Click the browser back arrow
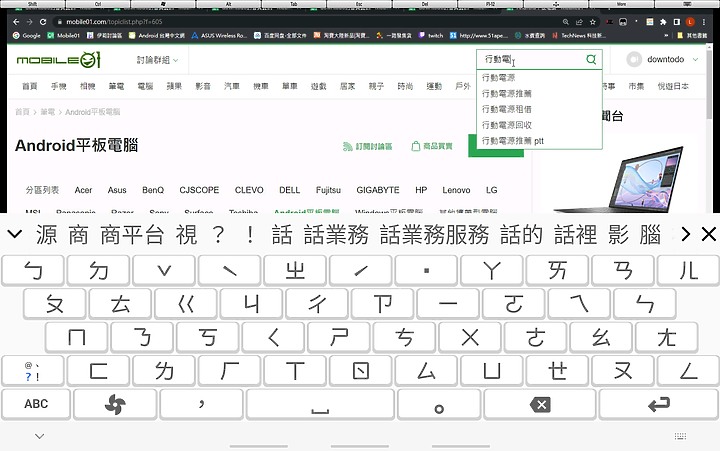This screenshot has height=451, width=720. coord(16,22)
